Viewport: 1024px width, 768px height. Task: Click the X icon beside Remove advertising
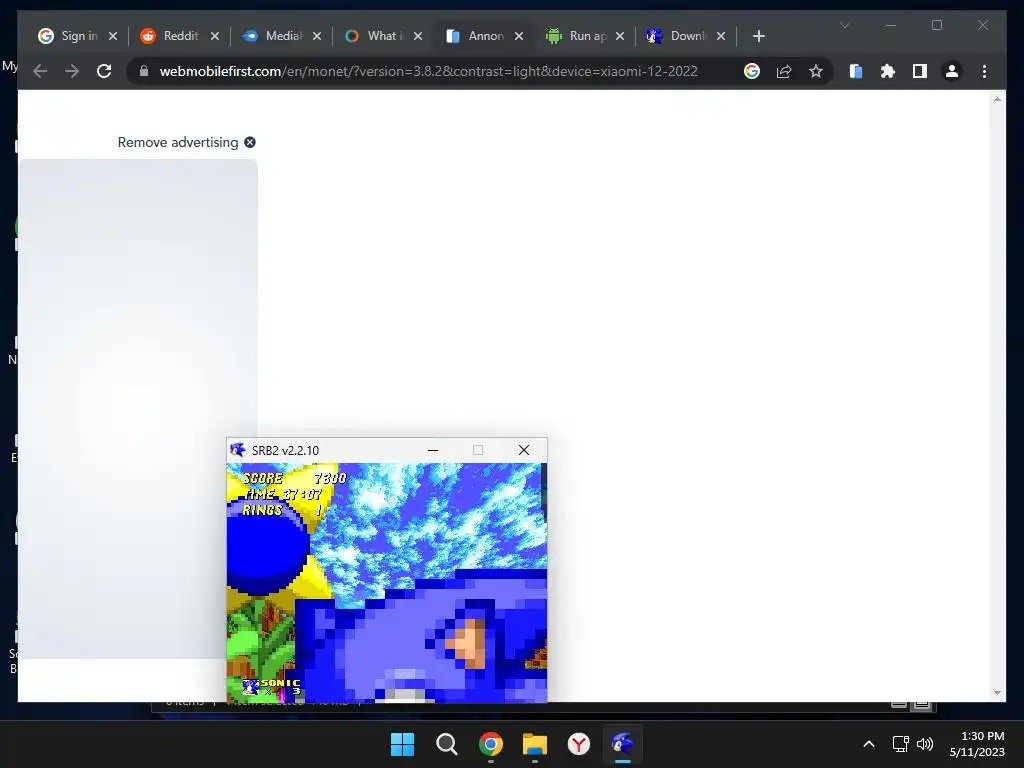250,142
